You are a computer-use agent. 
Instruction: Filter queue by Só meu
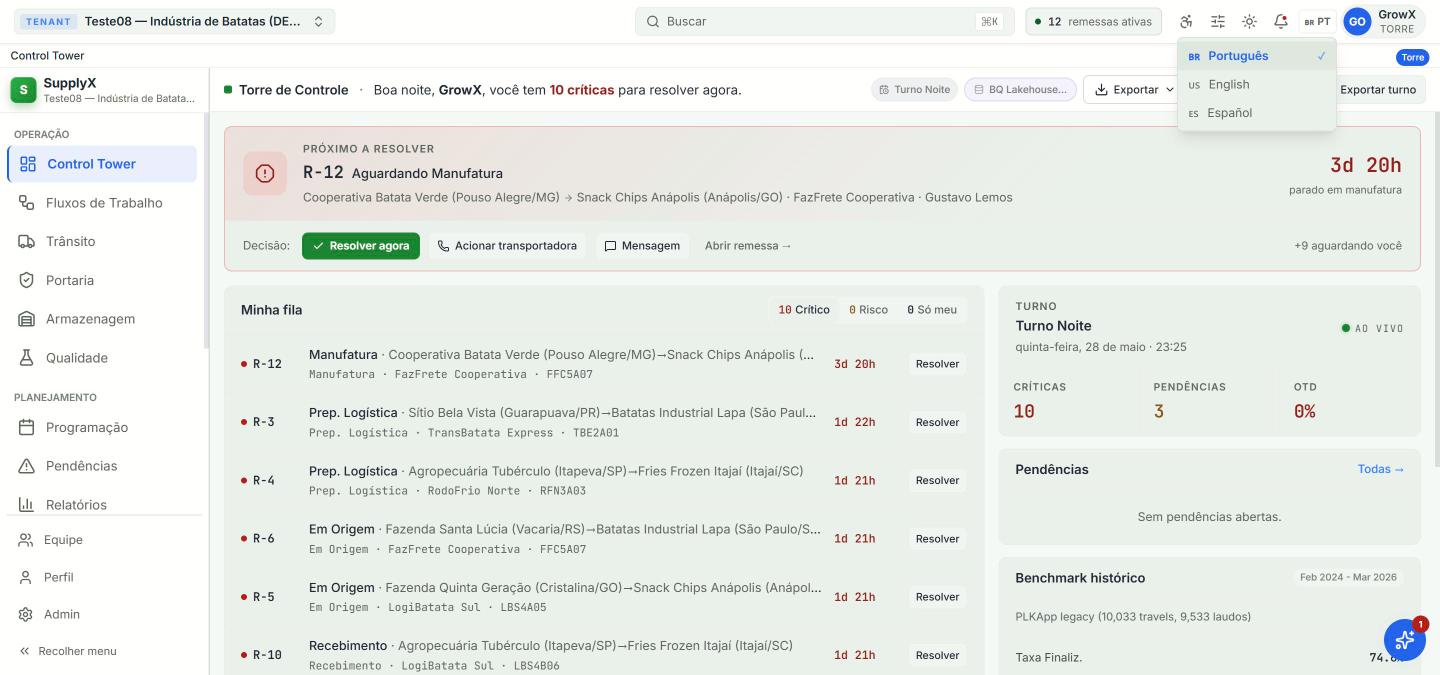point(932,310)
